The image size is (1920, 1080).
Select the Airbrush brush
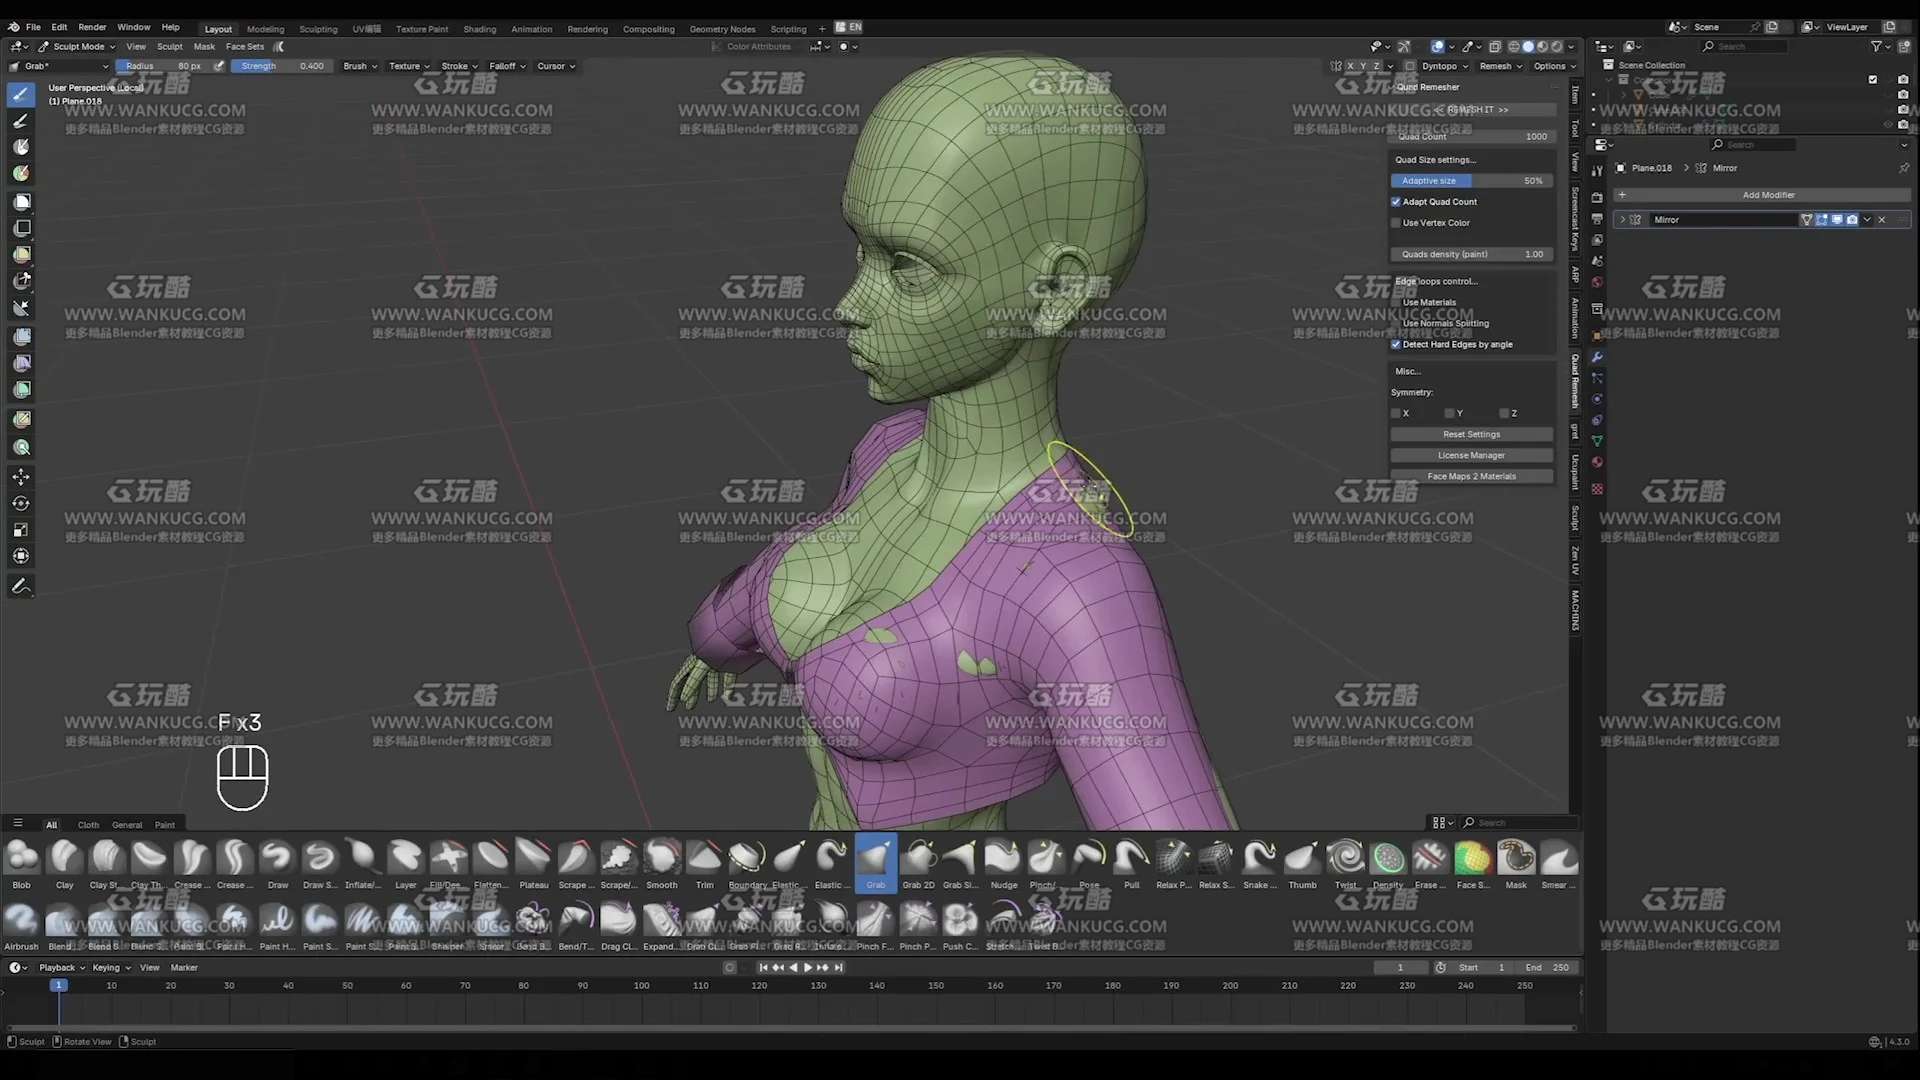click(x=21, y=926)
